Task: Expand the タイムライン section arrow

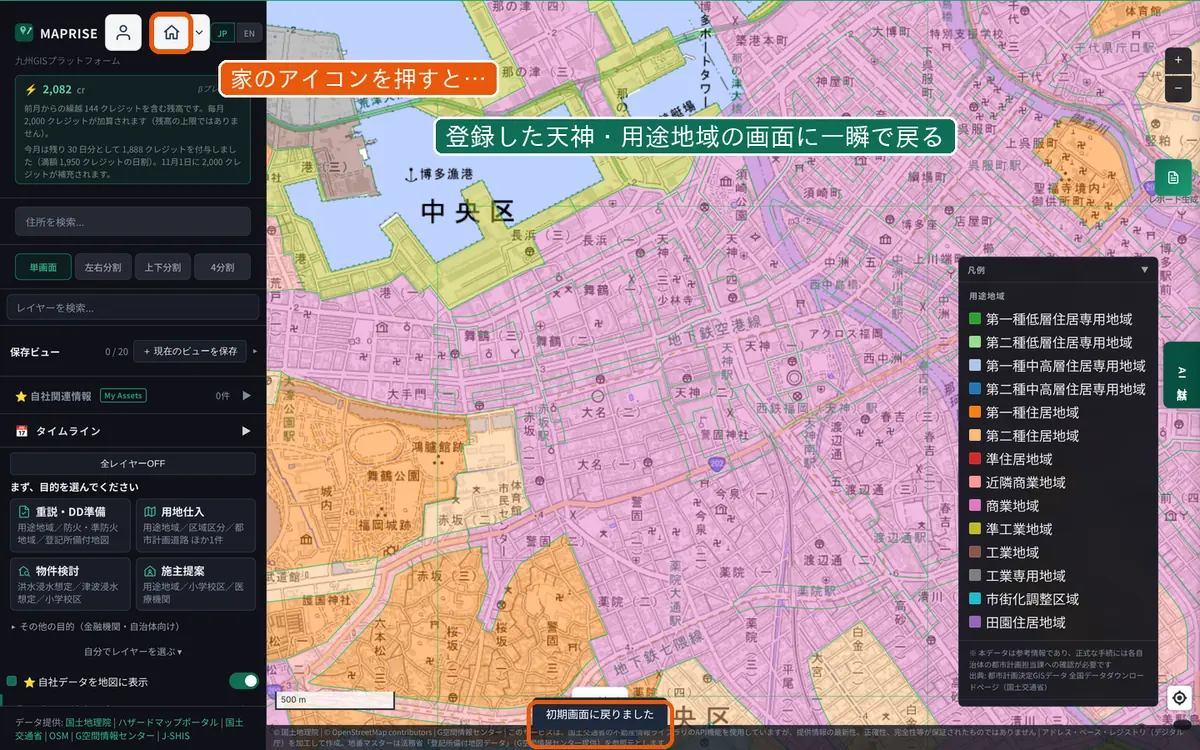Action: [246, 431]
